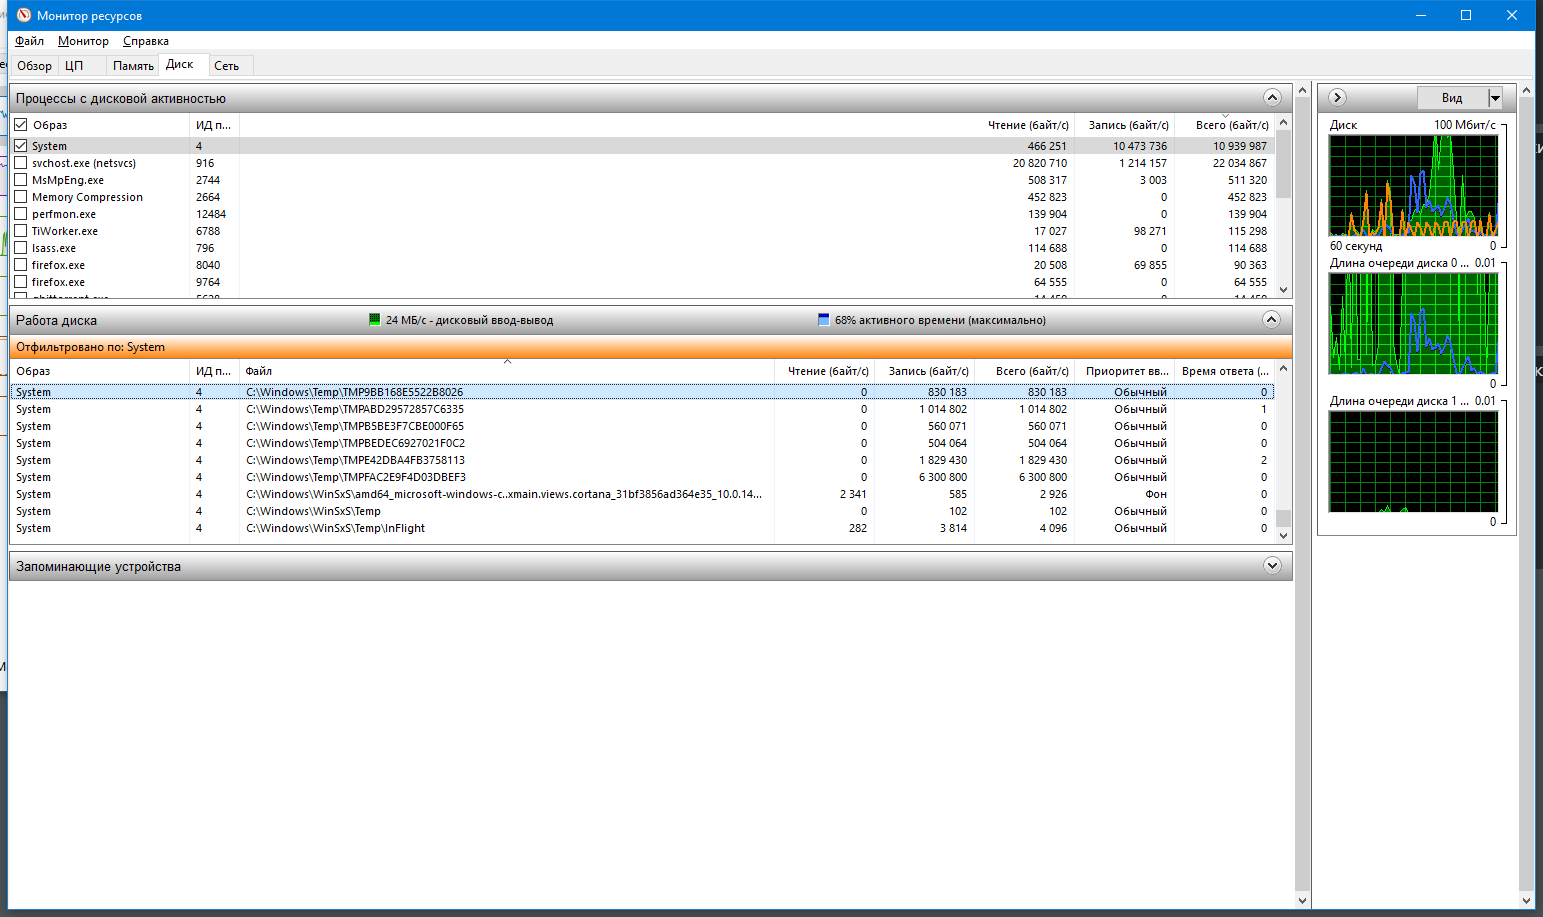The image size is (1543, 917).
Task: Hide the graphs pane with arrow button
Action: (x=1337, y=97)
